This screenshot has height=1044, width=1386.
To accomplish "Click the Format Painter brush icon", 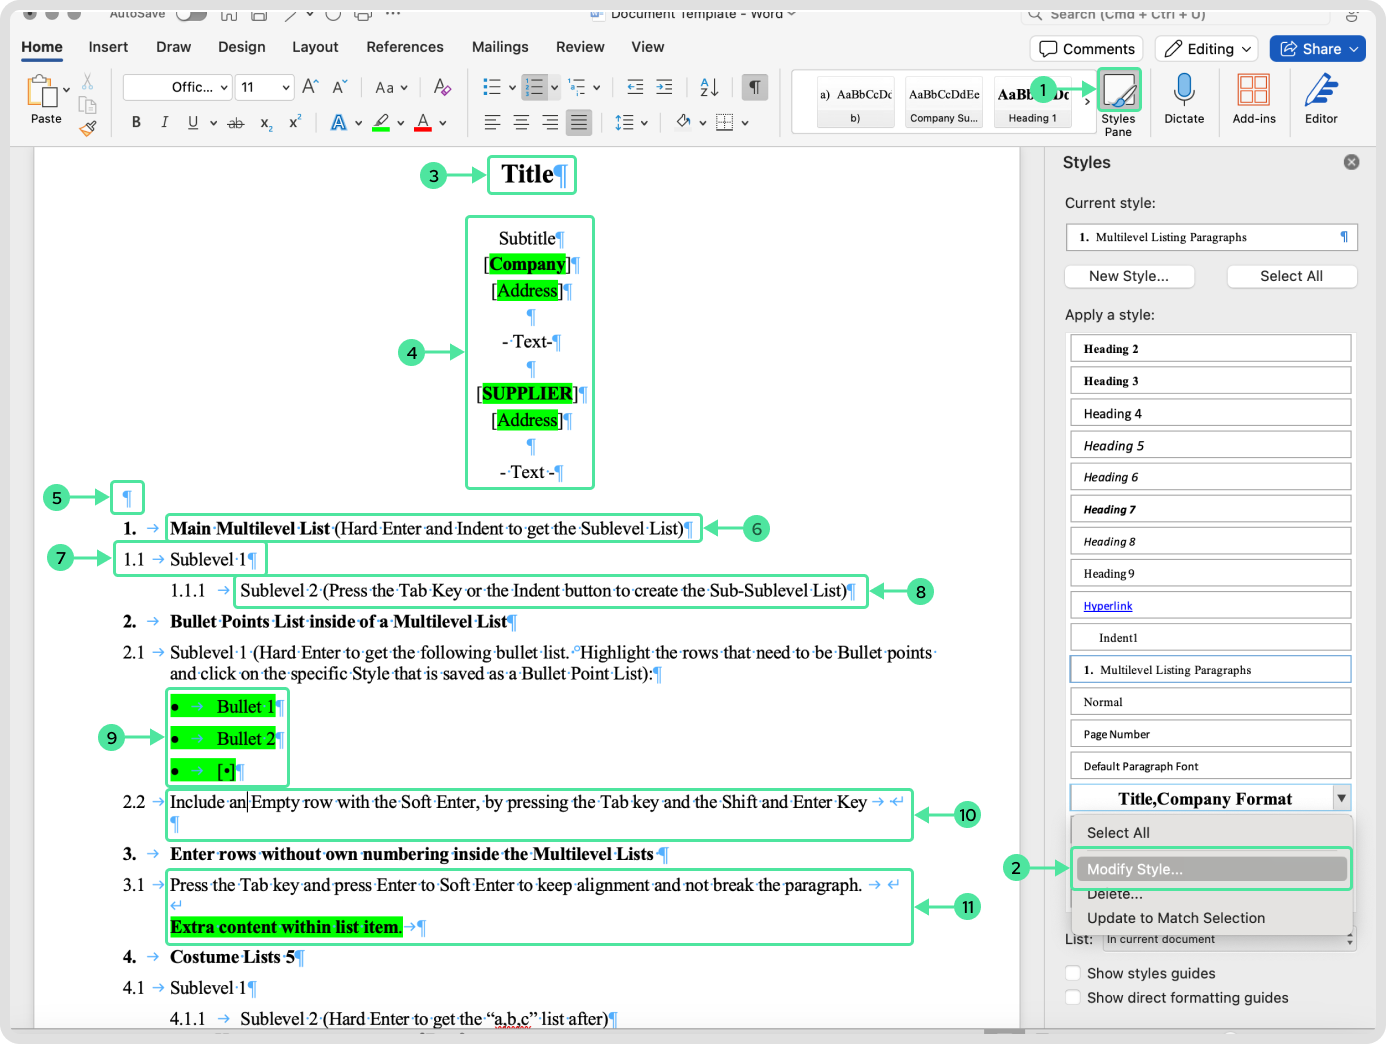I will tap(88, 127).
